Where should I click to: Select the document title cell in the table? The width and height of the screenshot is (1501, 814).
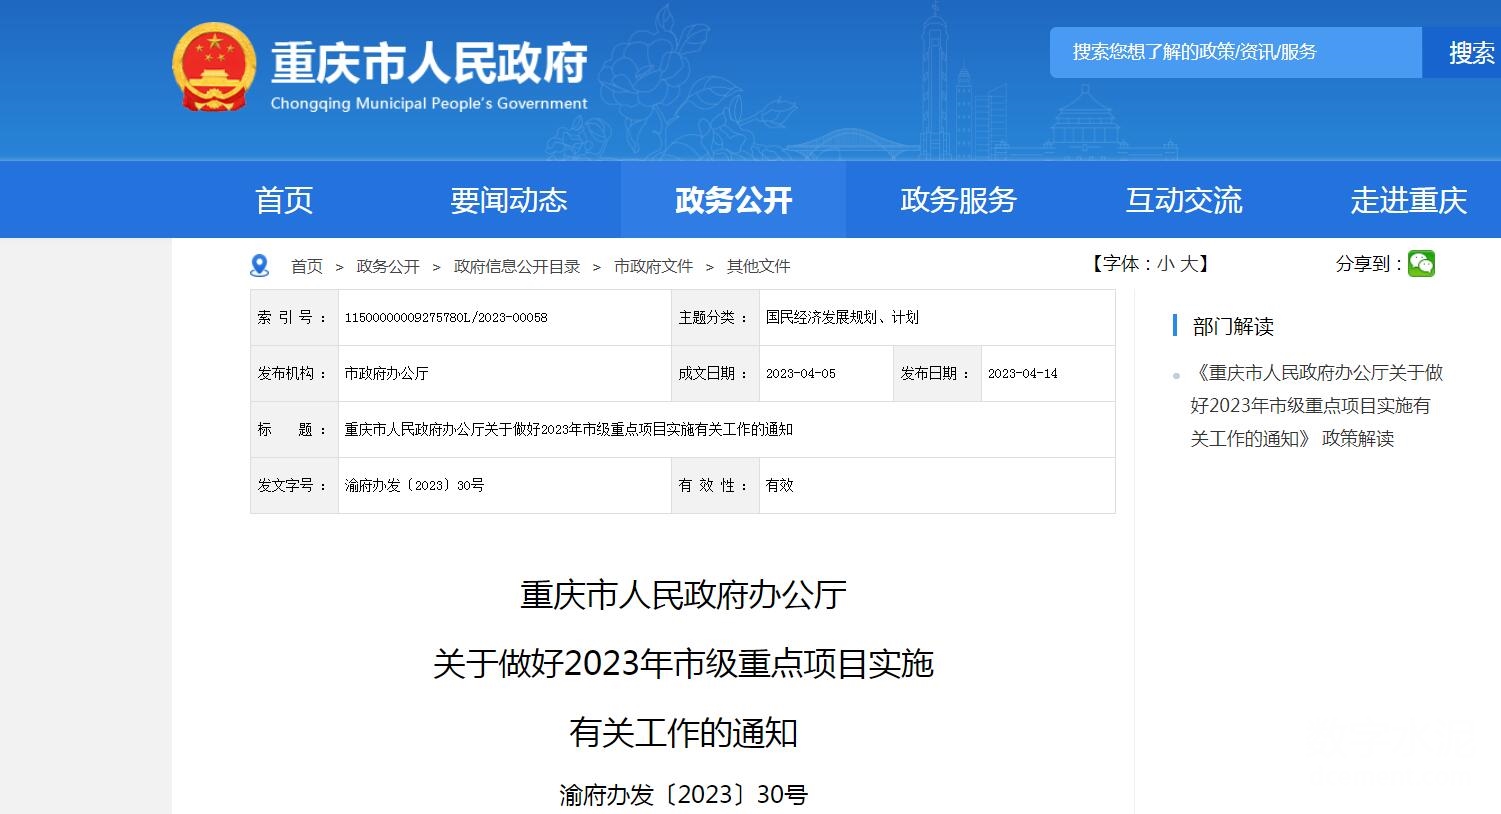(x=727, y=429)
